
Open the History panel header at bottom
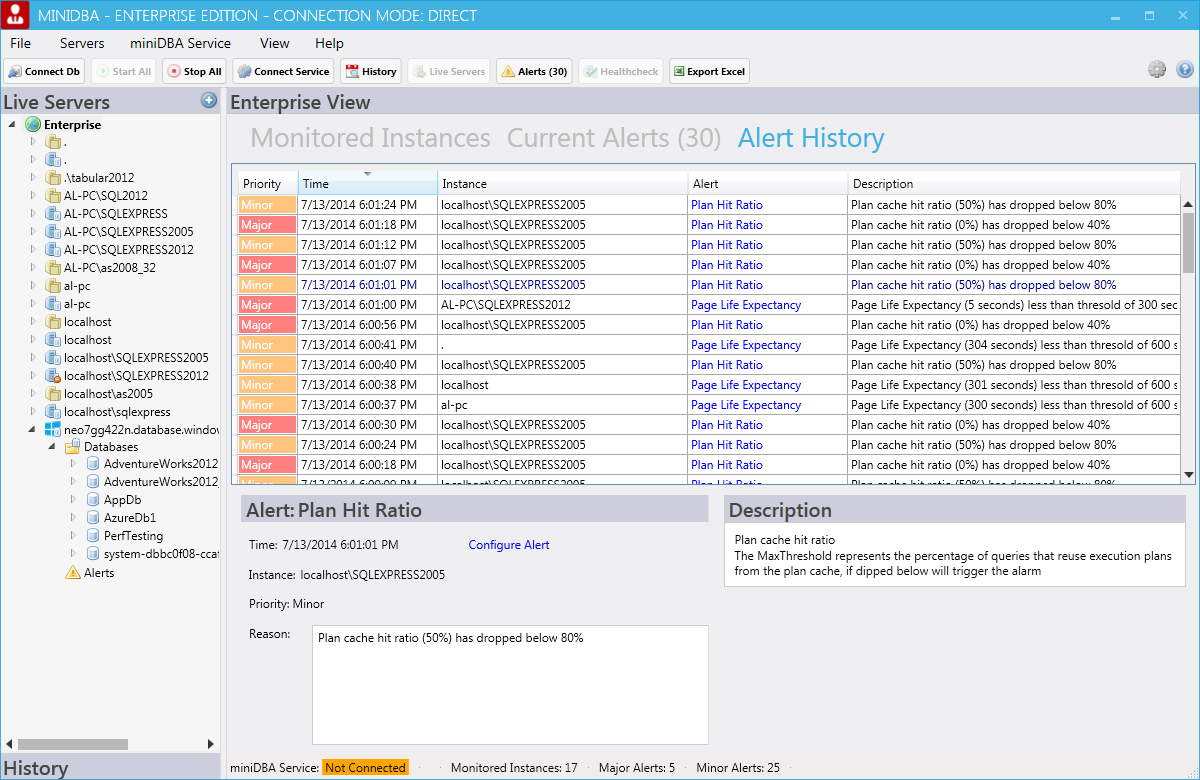pyautogui.click(x=110, y=767)
